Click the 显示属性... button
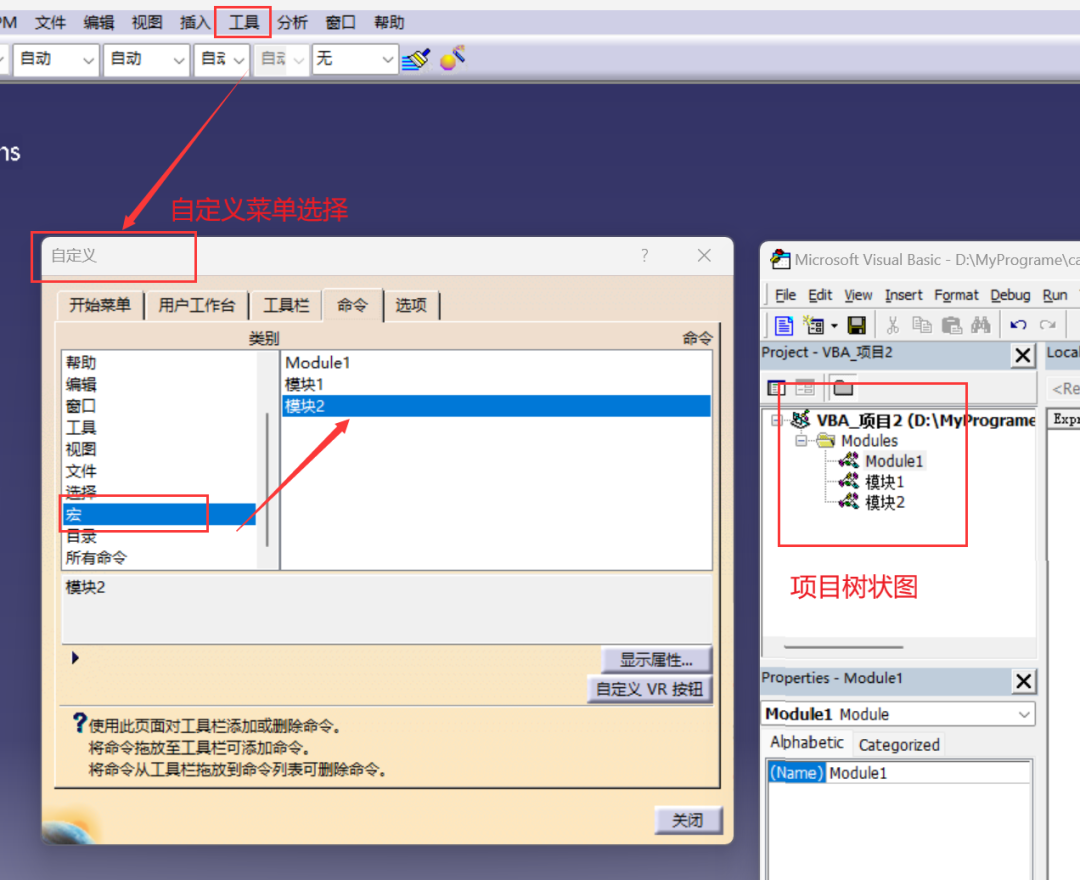 click(x=656, y=660)
